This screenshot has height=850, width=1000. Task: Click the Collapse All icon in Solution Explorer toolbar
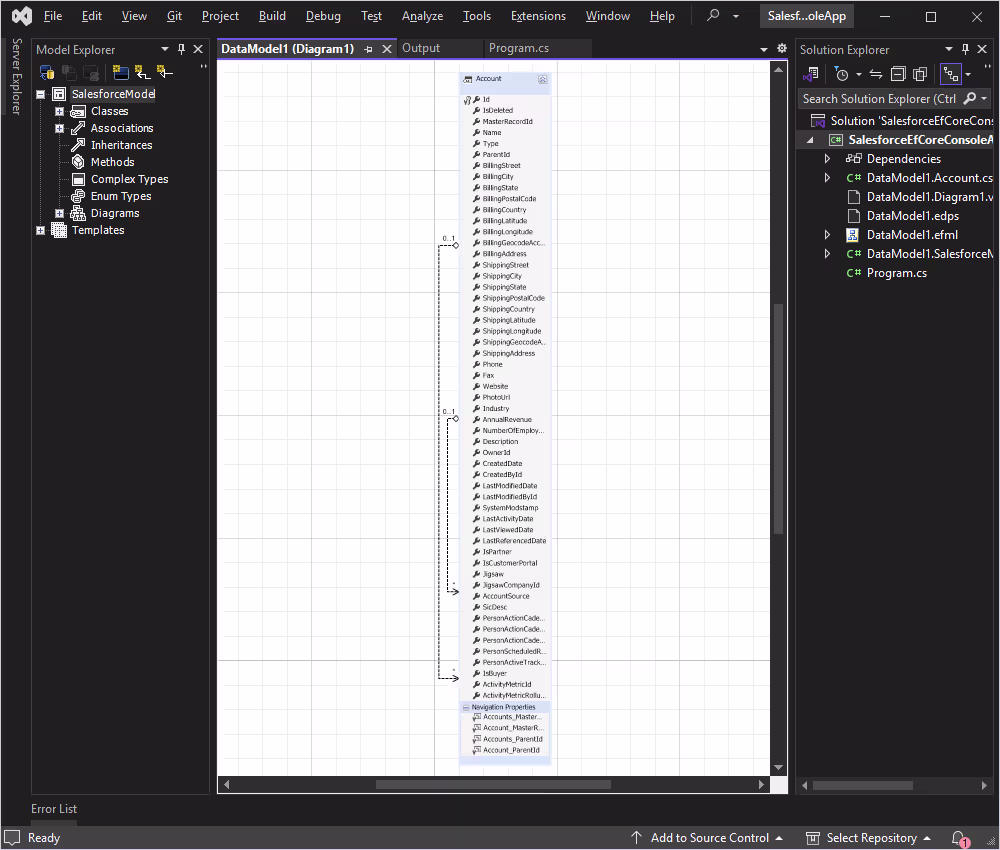897,74
